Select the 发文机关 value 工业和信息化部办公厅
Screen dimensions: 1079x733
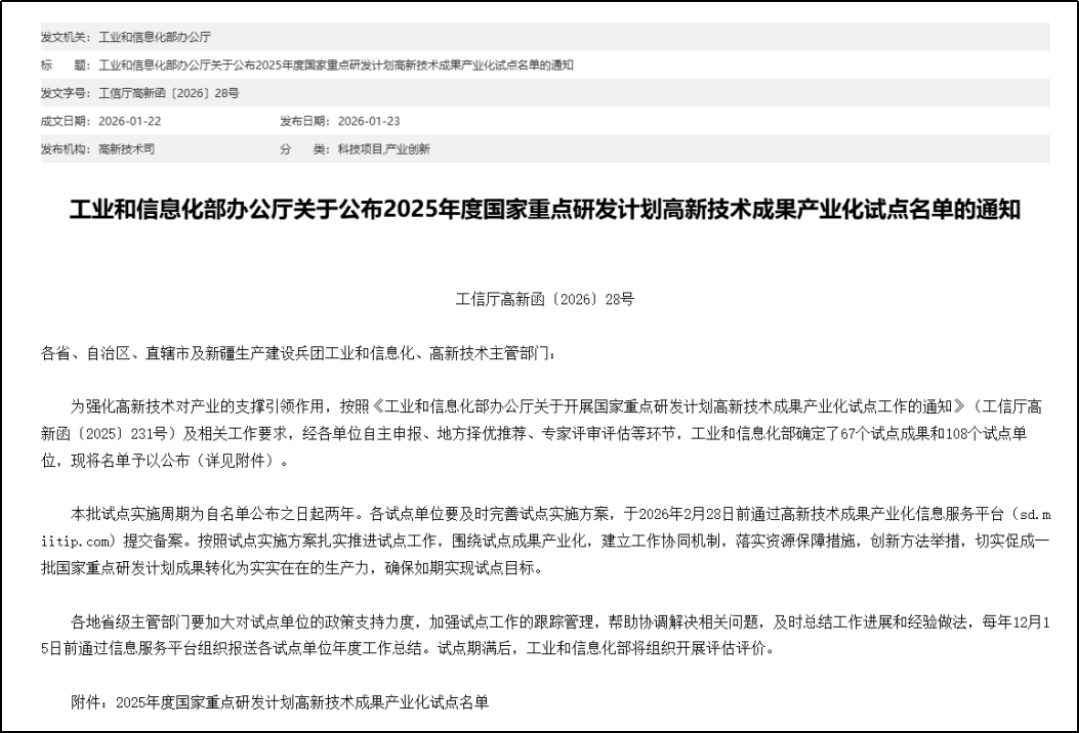[x=155, y=37]
